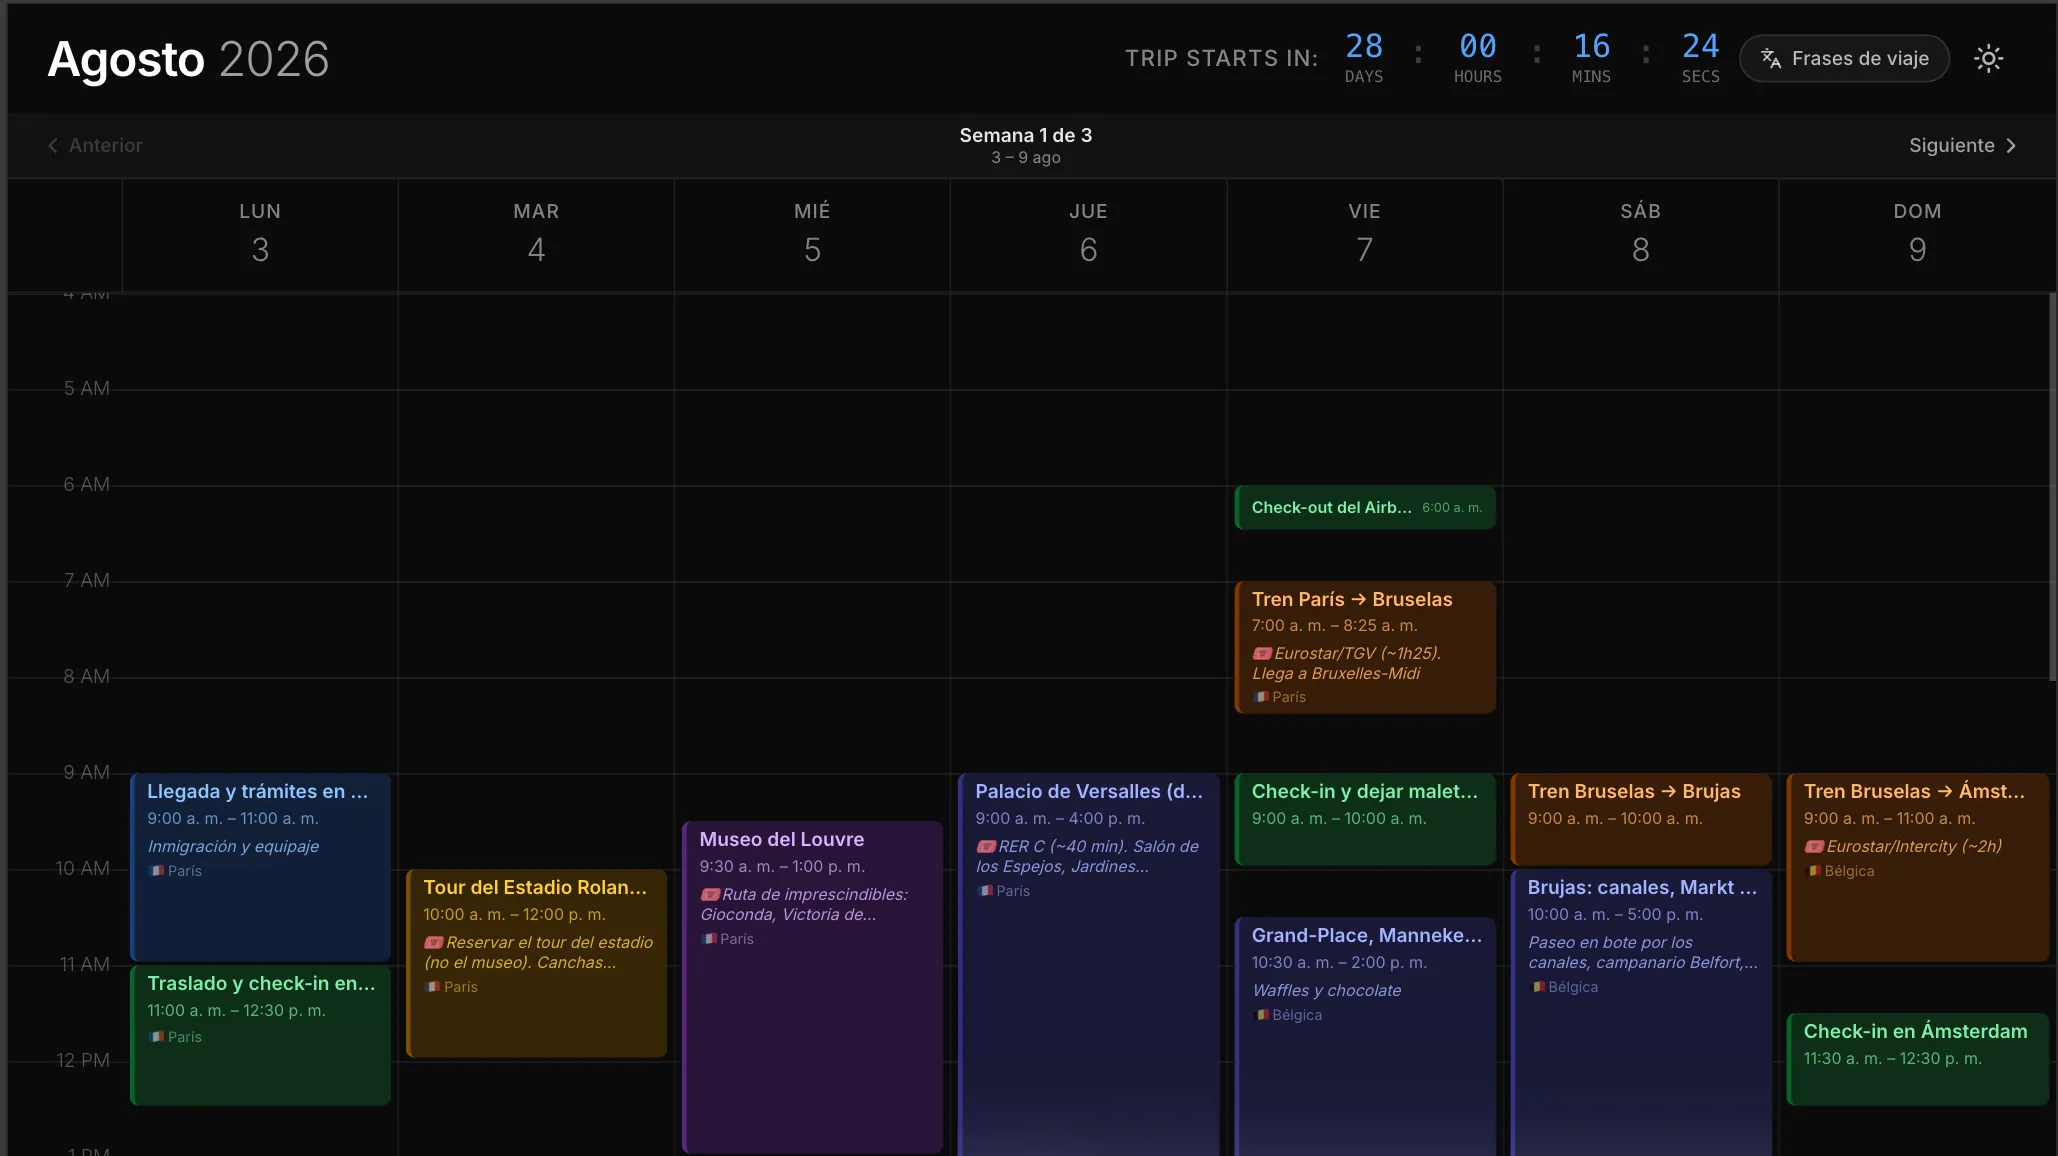Select the SÁB 8 day header
2058x1156 pixels.
point(1640,234)
